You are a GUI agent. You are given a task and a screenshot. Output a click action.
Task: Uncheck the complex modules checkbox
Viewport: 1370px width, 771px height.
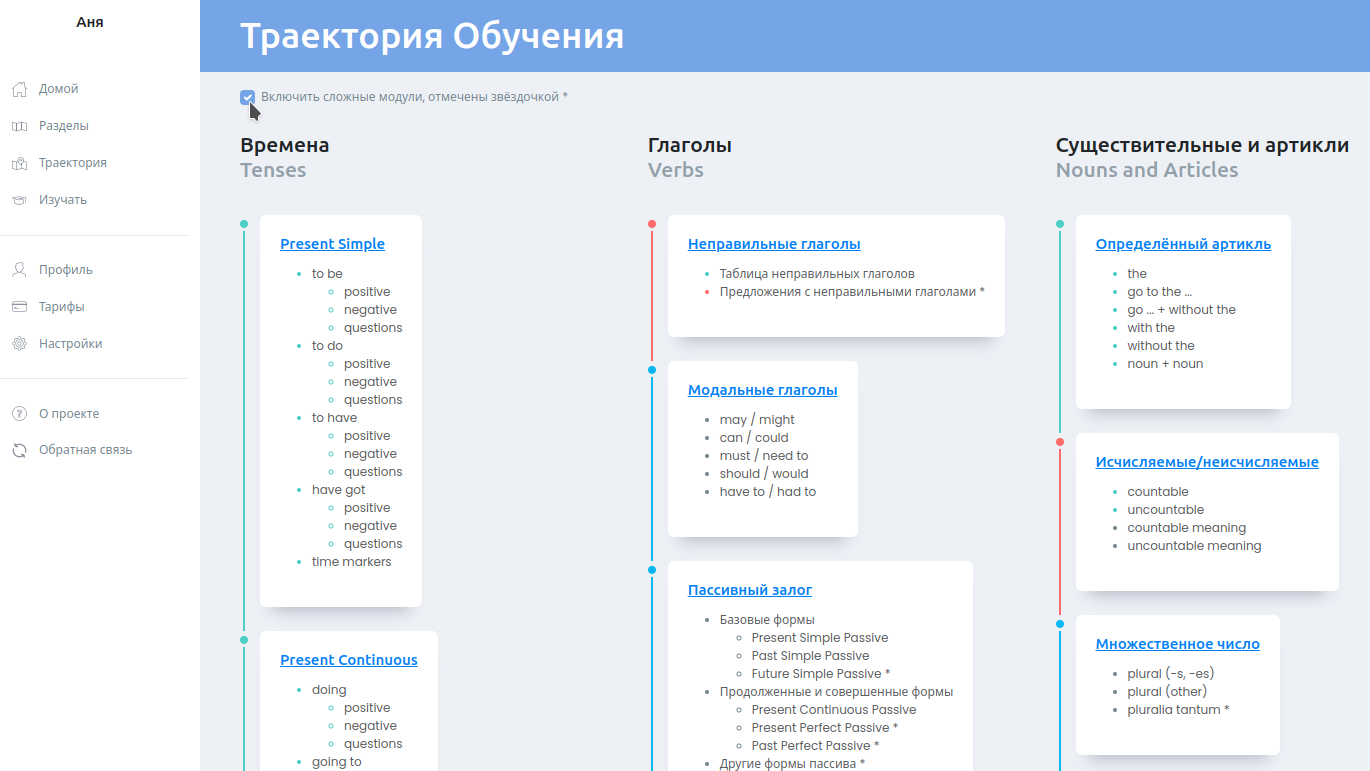click(247, 97)
